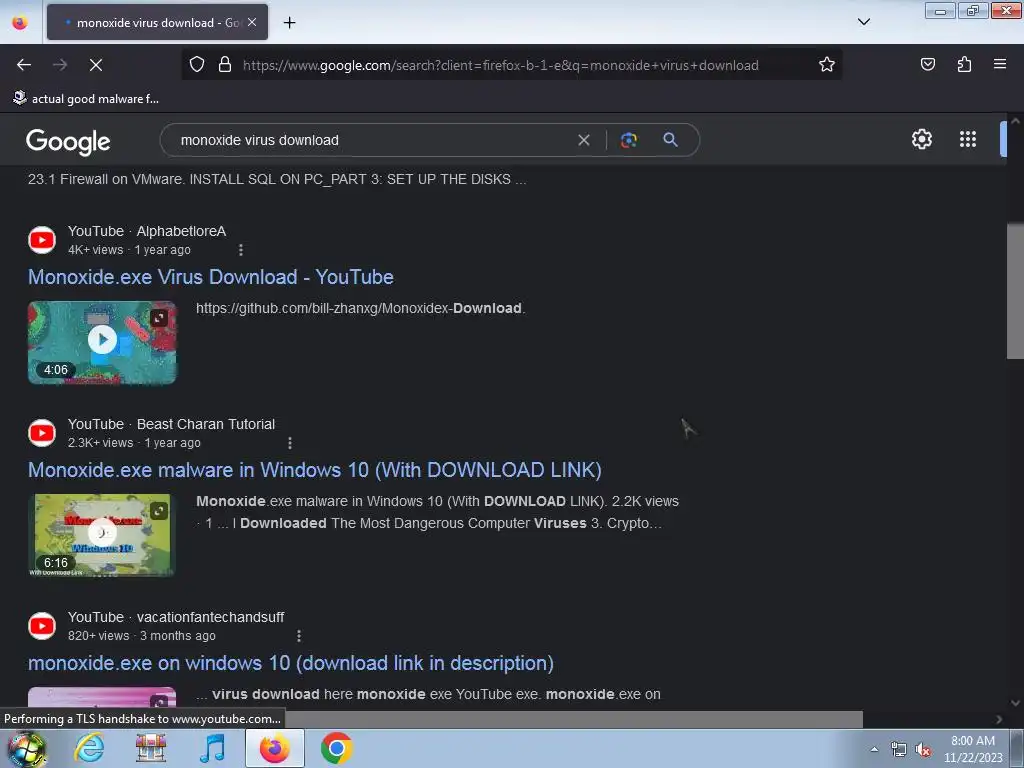The height and width of the screenshot is (768, 1024).
Task: Open the Extensions puzzle icon
Action: 964,64
